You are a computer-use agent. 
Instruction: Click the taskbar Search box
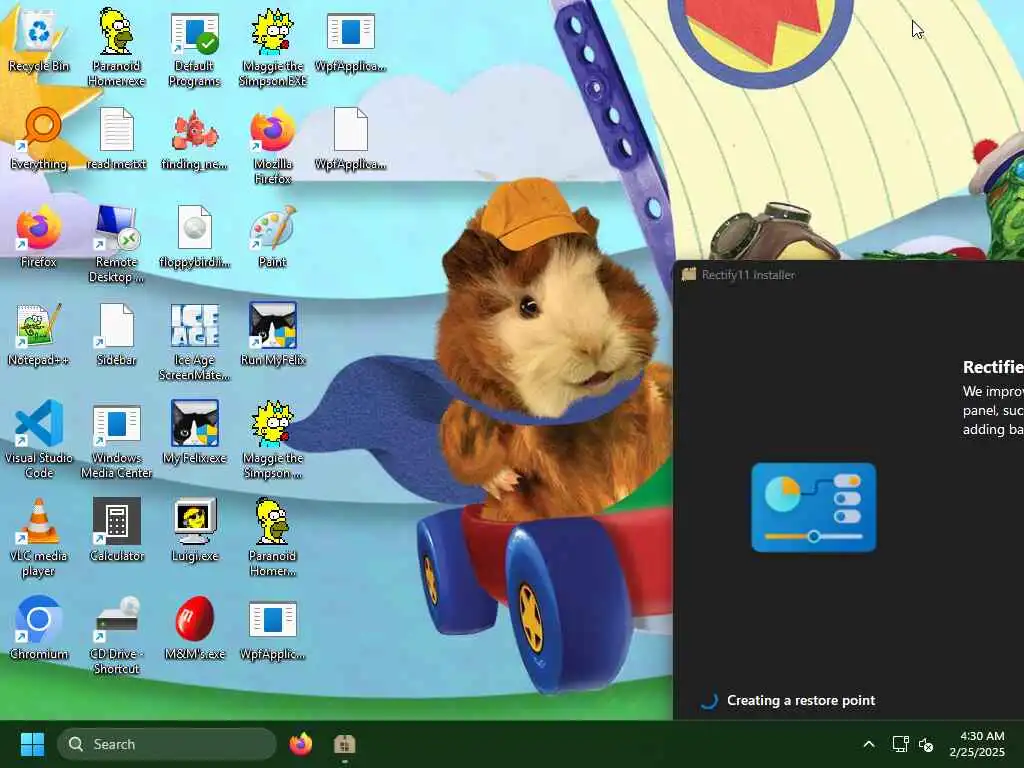(167, 744)
